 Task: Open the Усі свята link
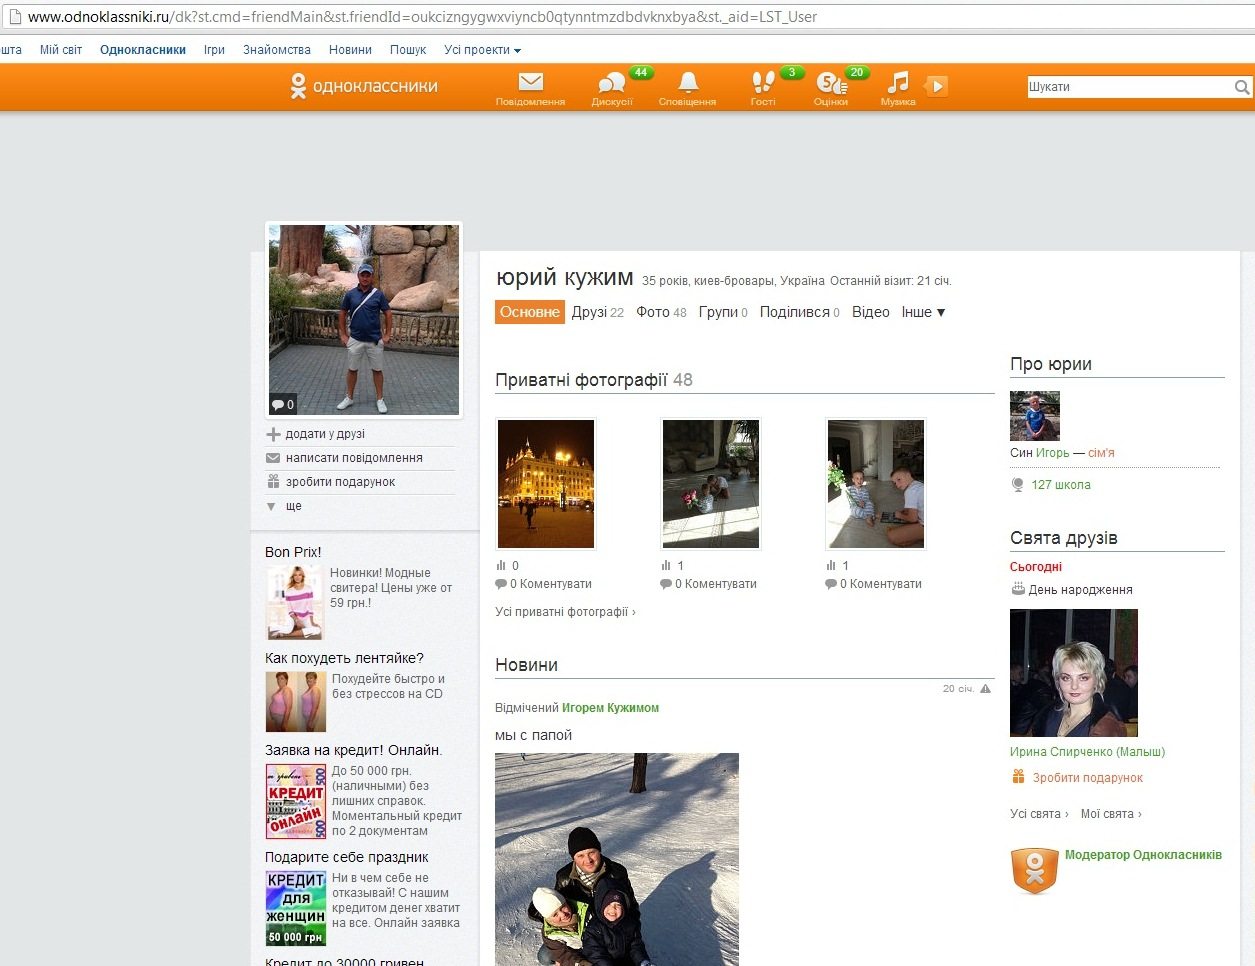coord(1039,814)
